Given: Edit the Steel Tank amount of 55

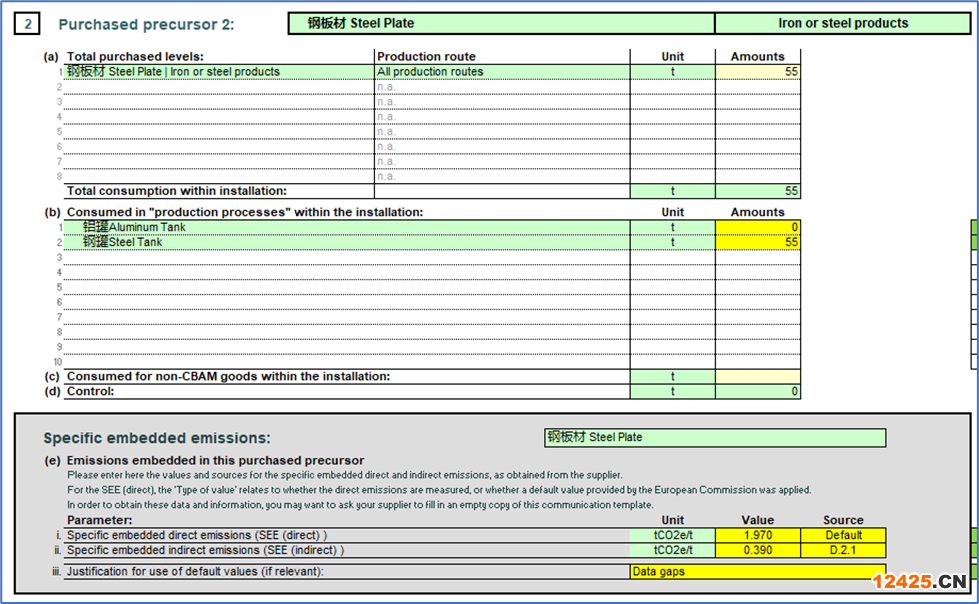Looking at the screenshot, I should pyautogui.click(x=757, y=242).
